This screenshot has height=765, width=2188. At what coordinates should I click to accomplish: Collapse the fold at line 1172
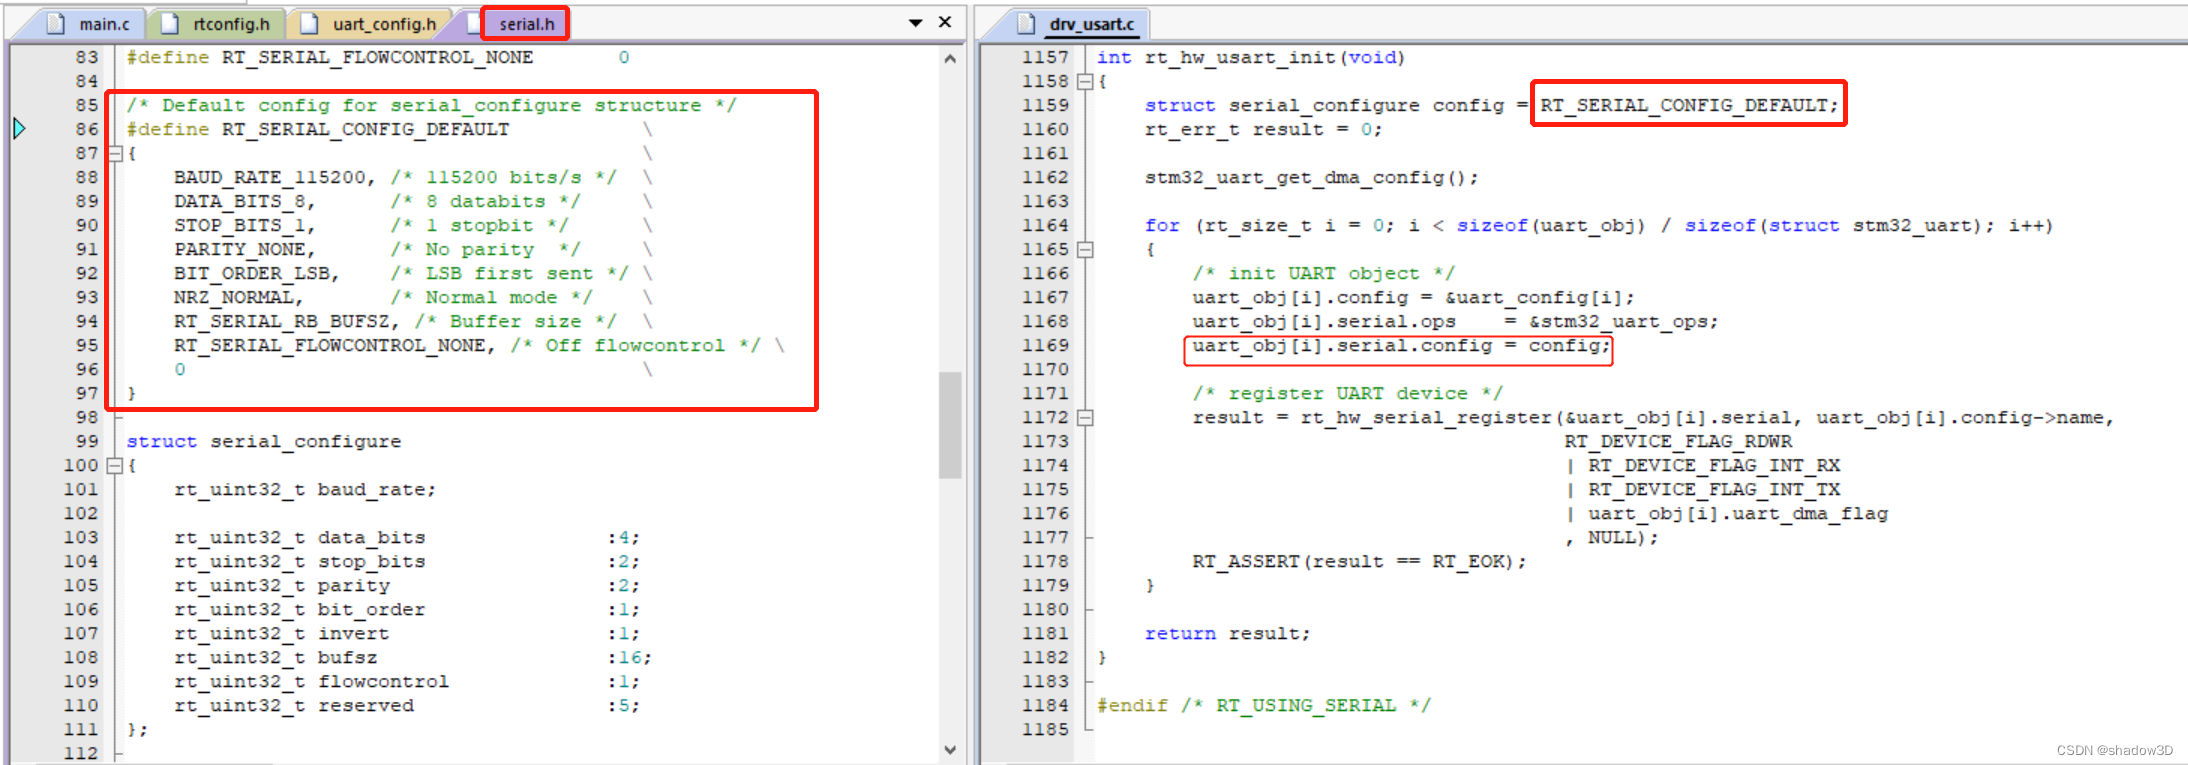coord(1085,417)
